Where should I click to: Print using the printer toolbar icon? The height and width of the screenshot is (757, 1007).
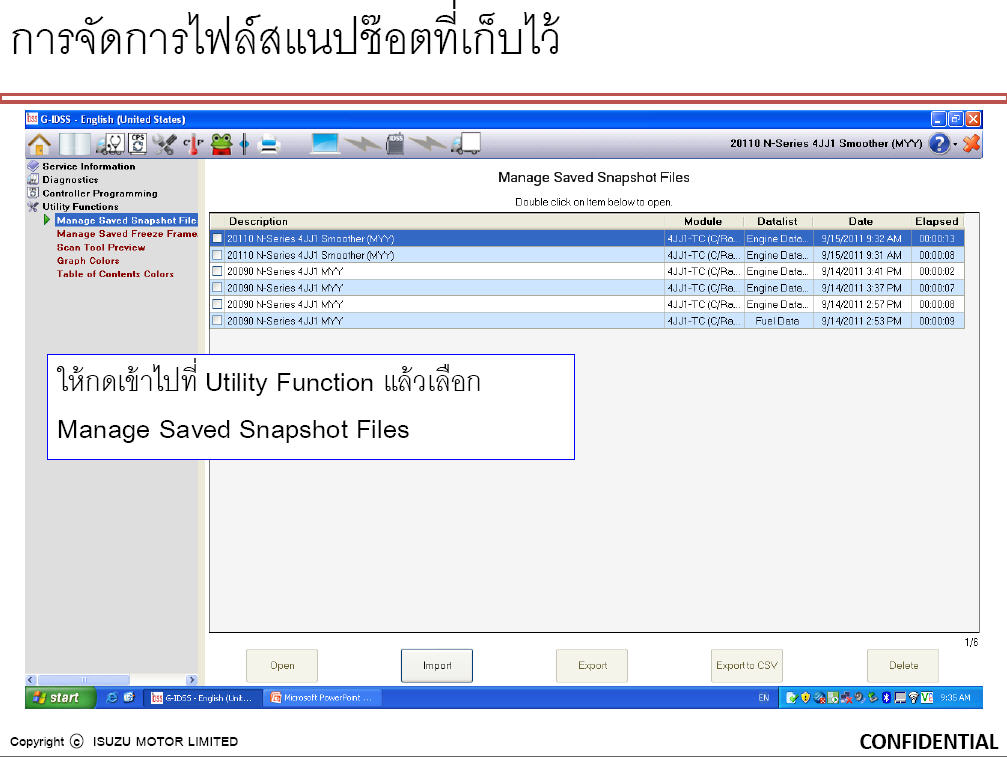tap(269, 144)
